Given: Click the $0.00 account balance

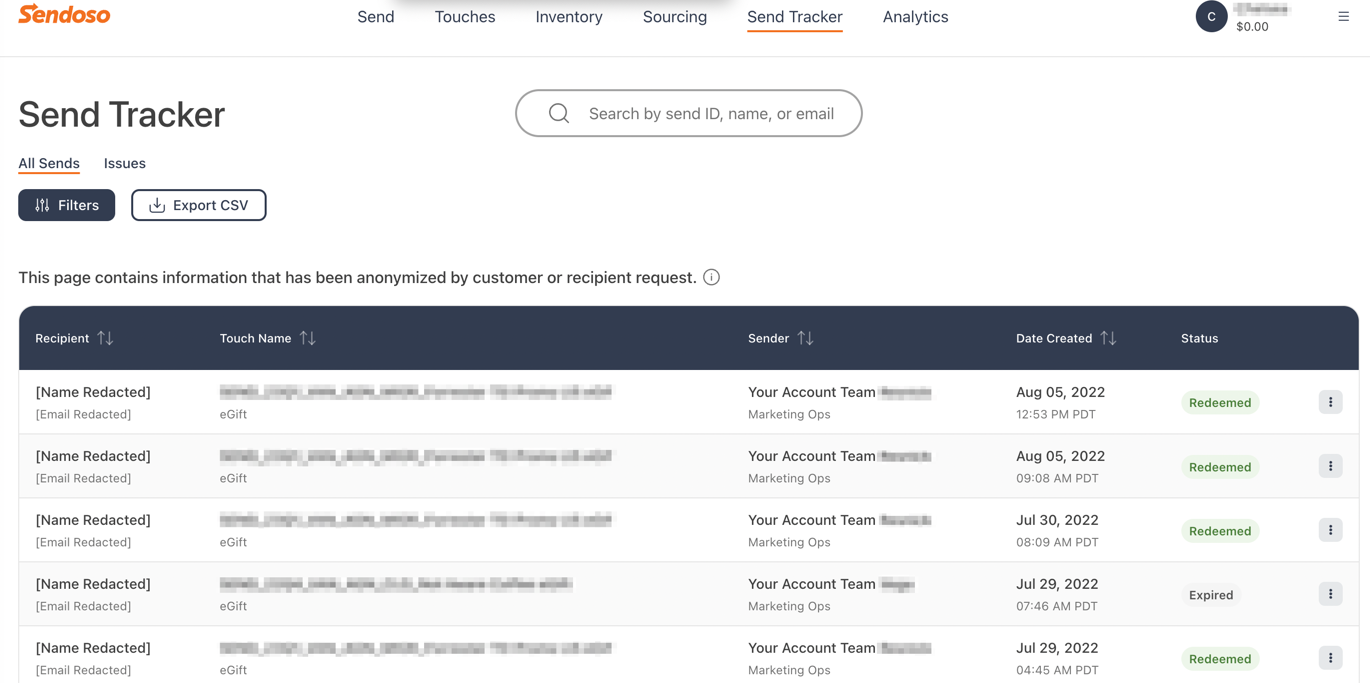Looking at the screenshot, I should pyautogui.click(x=1252, y=27).
